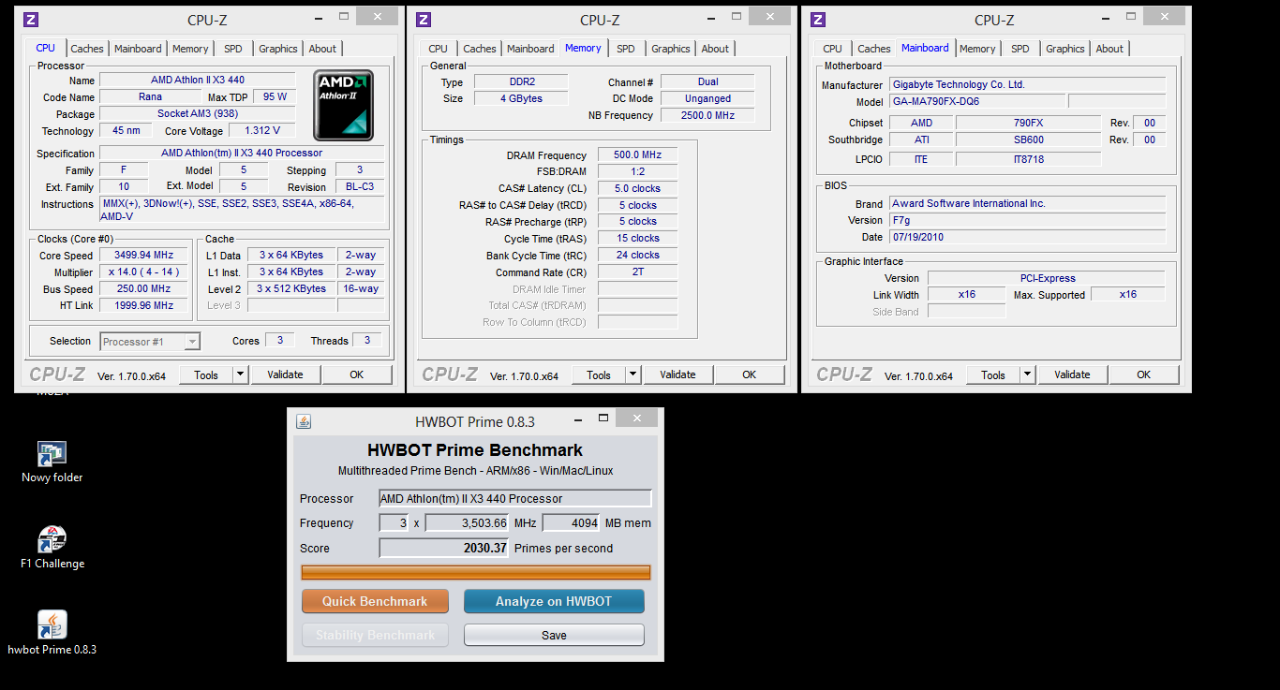This screenshot has height=690, width=1280.
Task: Click the Southbridge value SB600
Action: pos(1028,140)
